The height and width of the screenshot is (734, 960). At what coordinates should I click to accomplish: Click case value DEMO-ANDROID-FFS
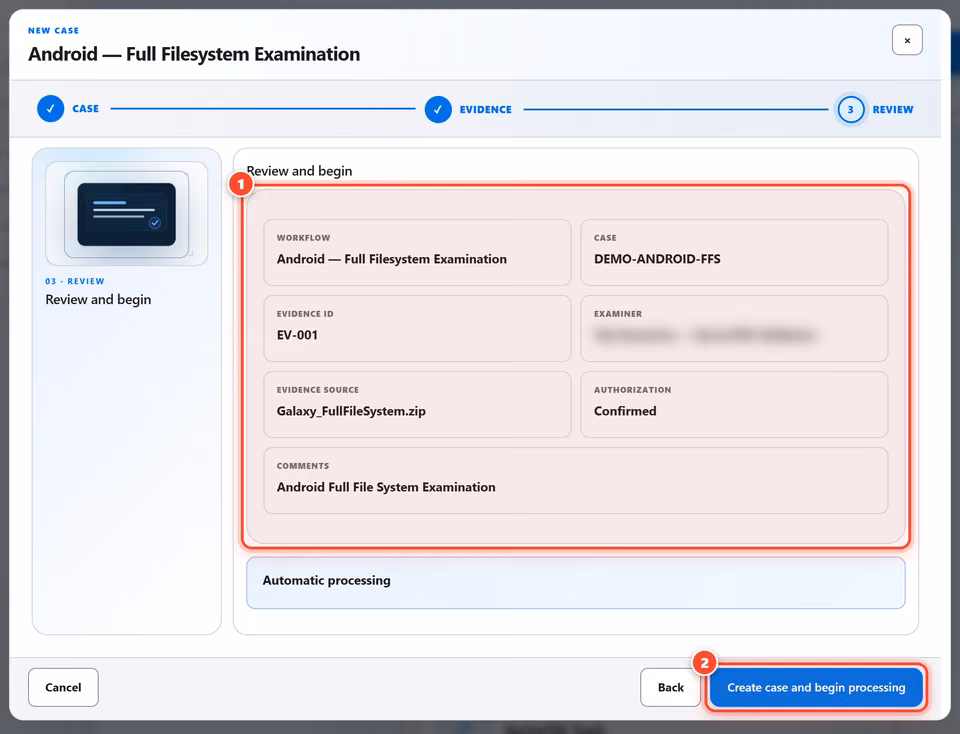pyautogui.click(x=657, y=259)
